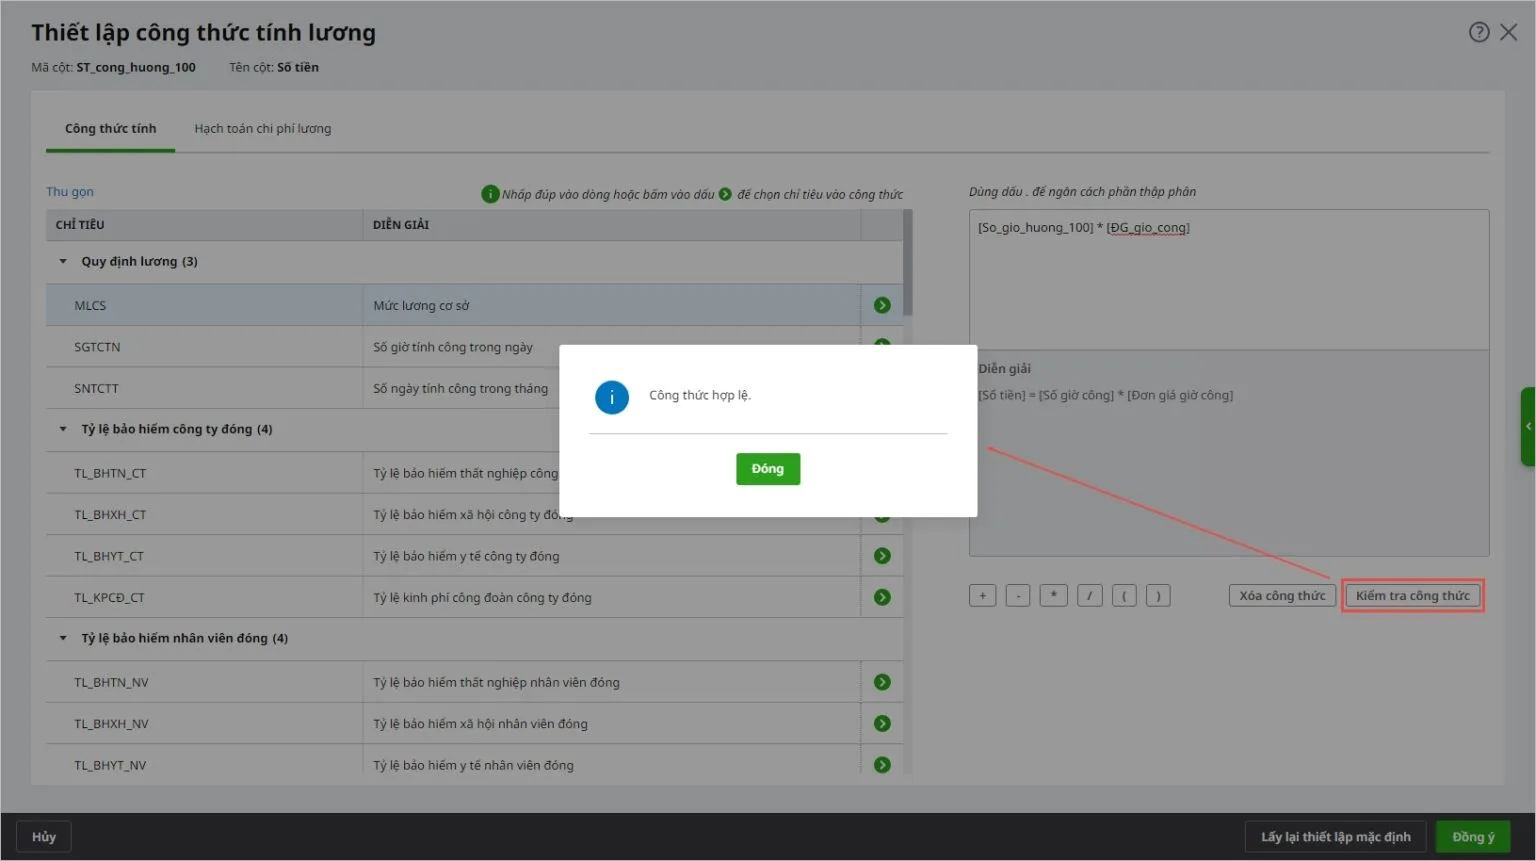The height and width of the screenshot is (861, 1536).
Task: Click inside the formula text area
Action: pyautogui.click(x=1228, y=285)
